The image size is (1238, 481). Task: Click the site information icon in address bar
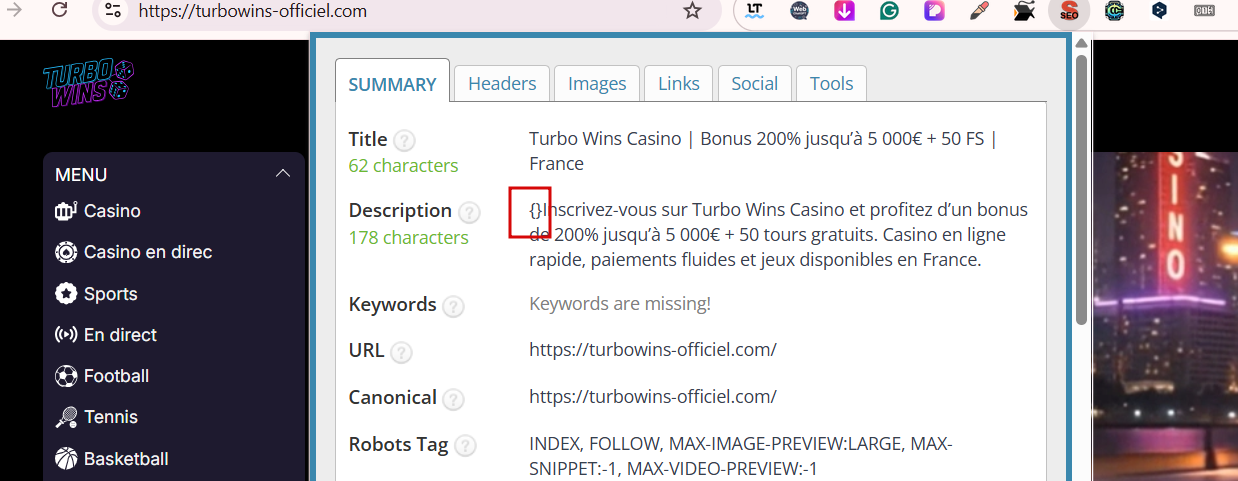coord(113,11)
